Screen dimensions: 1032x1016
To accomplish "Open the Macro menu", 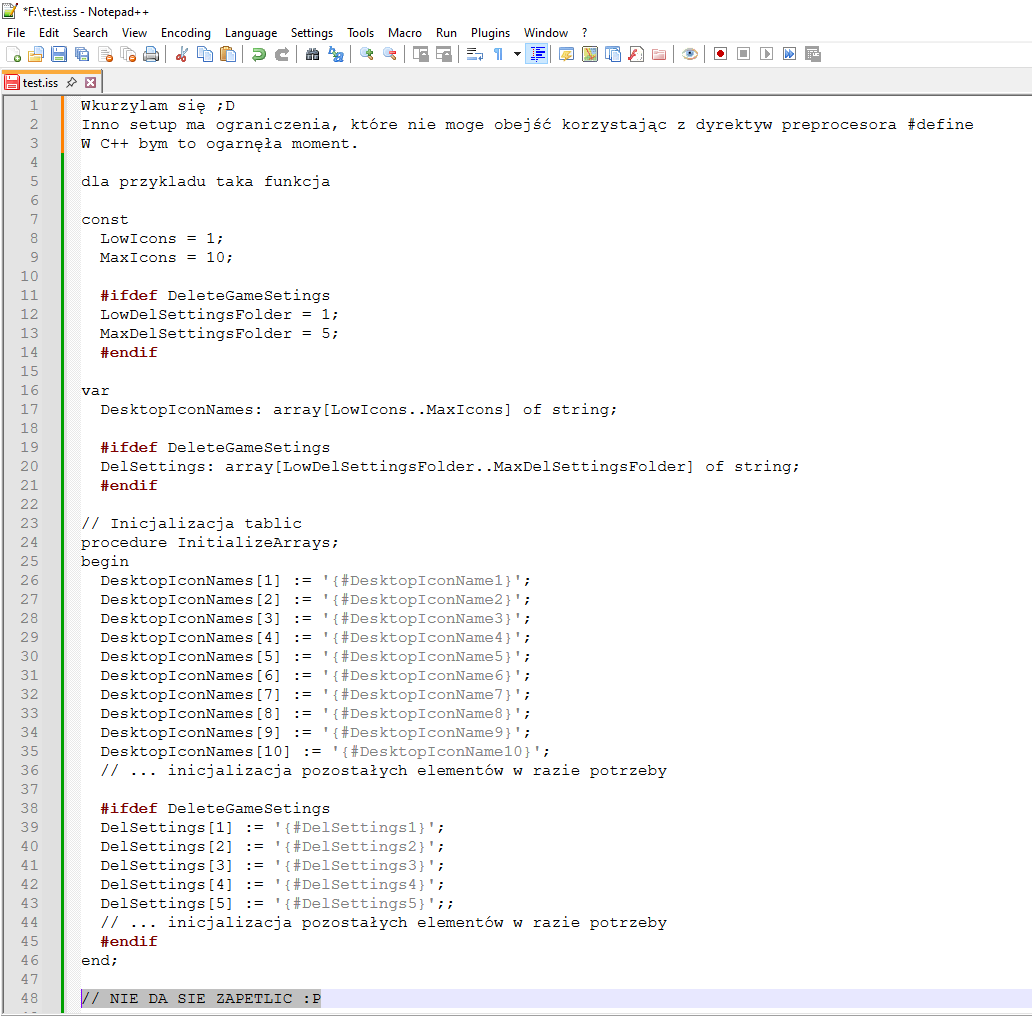I will pyautogui.click(x=405, y=32).
